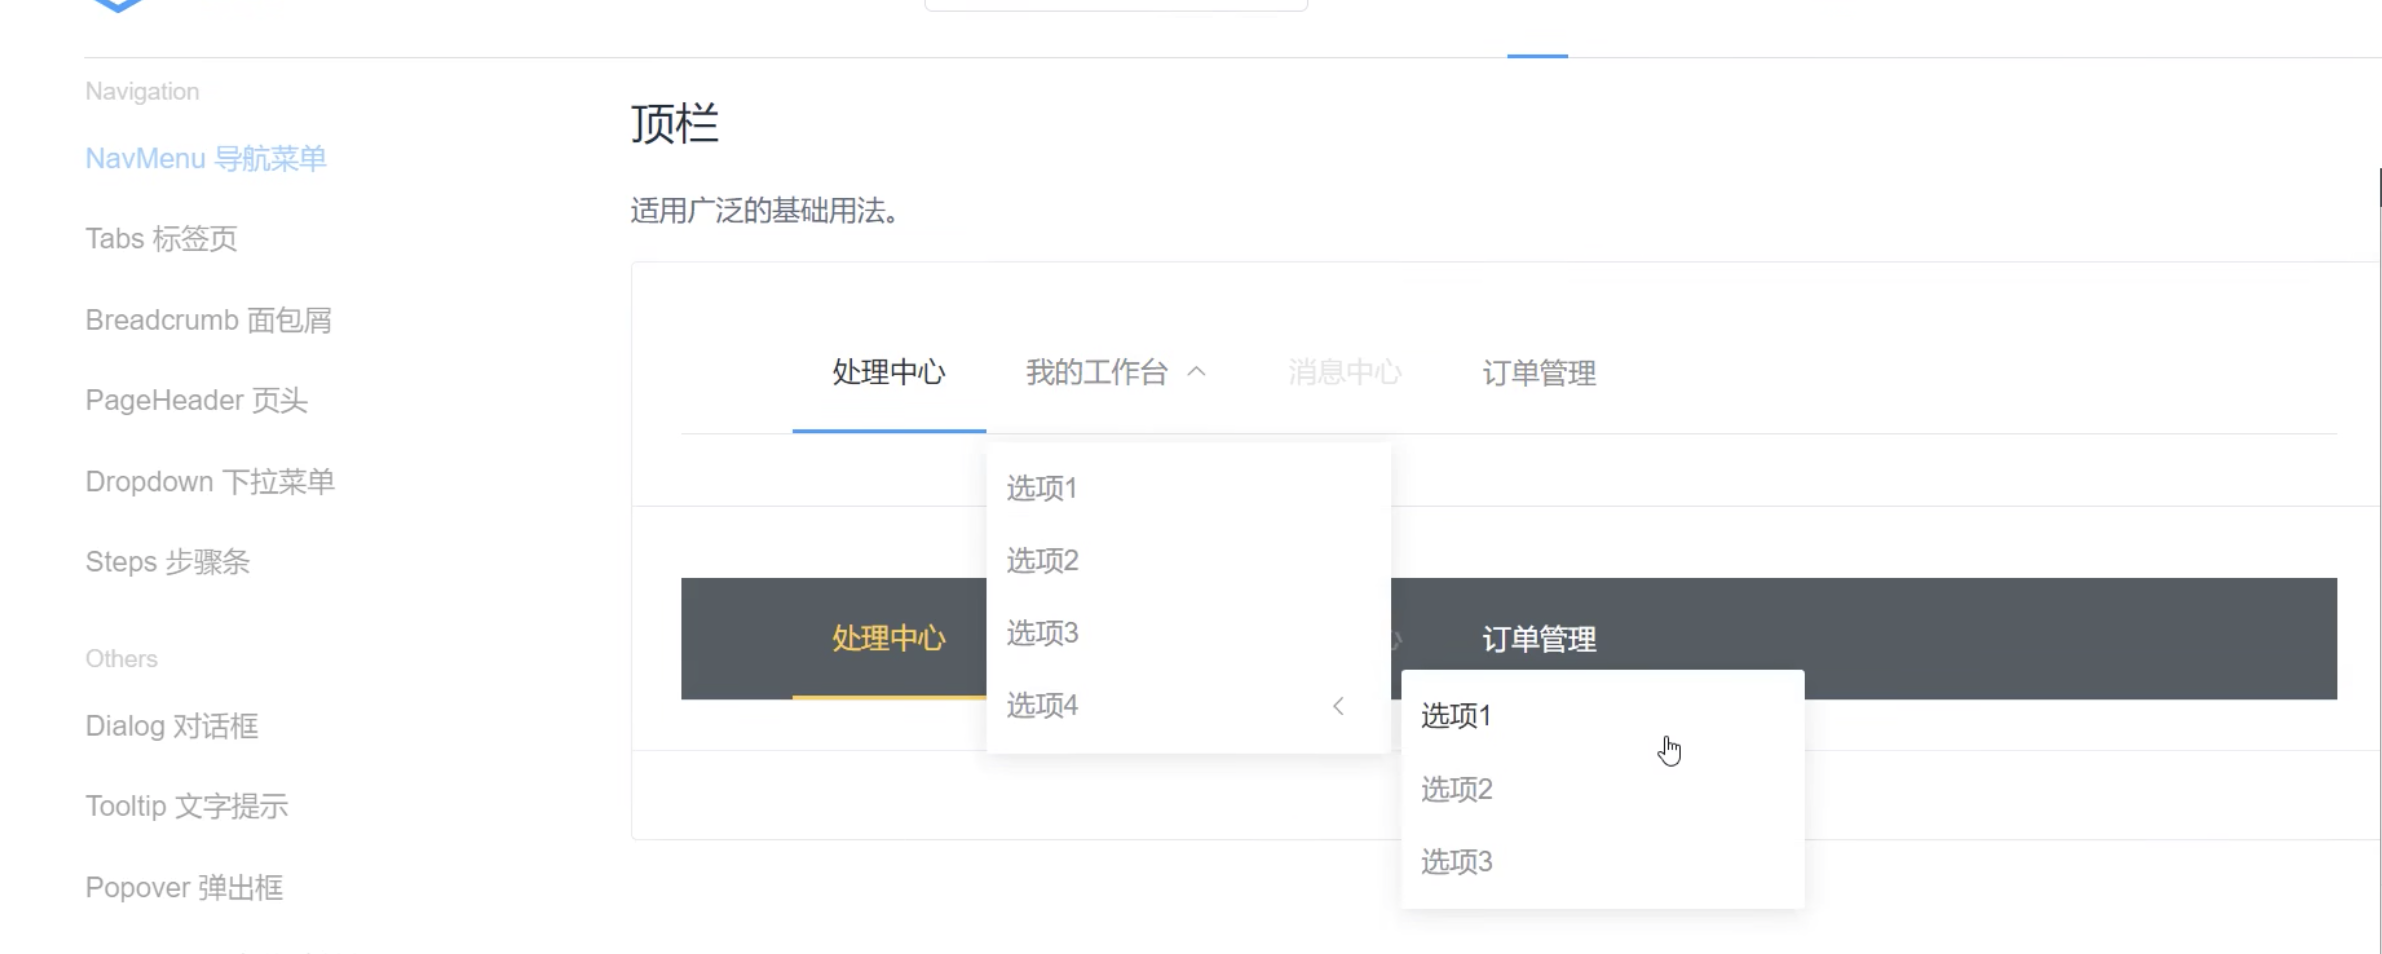Click the up chevron beside 我的工作台

pyautogui.click(x=1196, y=372)
